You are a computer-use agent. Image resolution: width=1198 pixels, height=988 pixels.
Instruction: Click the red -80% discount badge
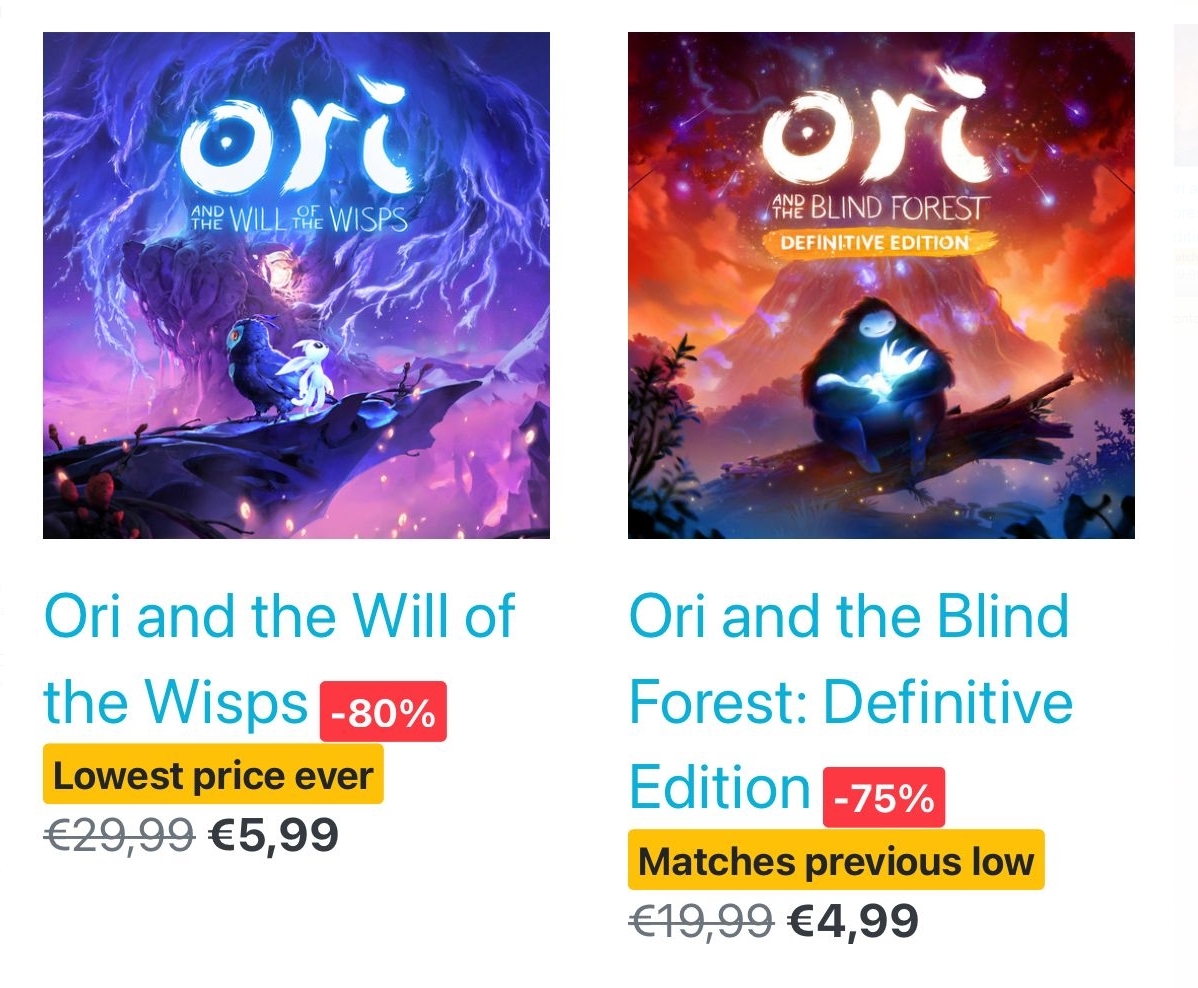[383, 711]
